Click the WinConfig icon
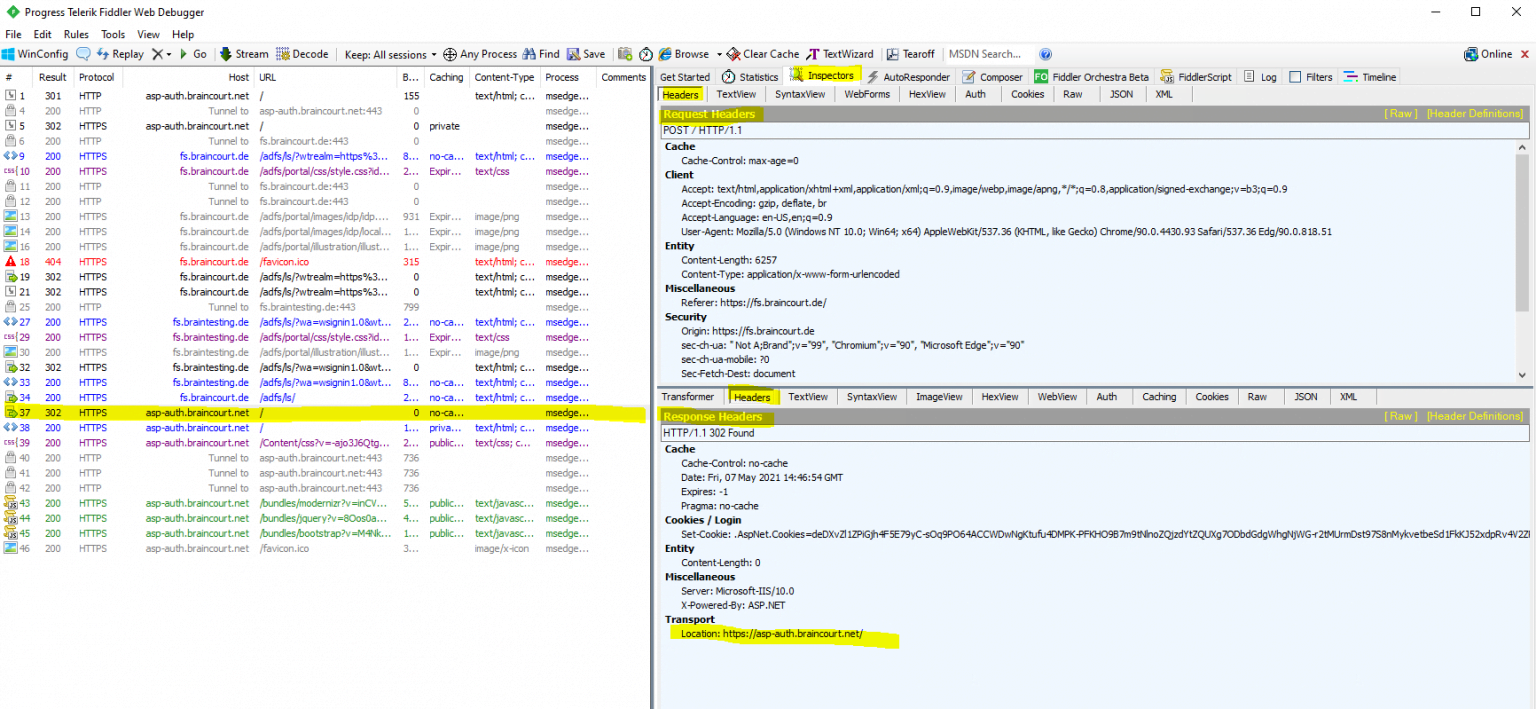Screen dimensions: 1536x709 pos(37,53)
